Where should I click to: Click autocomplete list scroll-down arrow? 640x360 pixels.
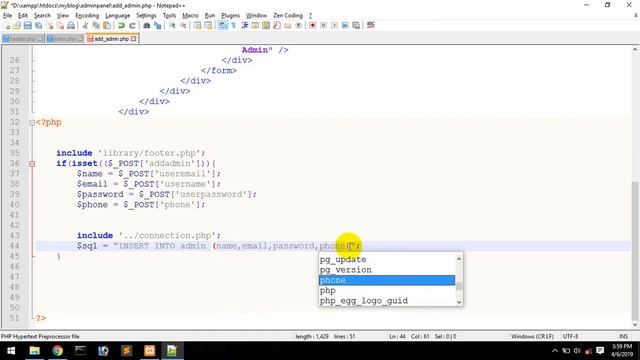pyautogui.click(x=459, y=302)
